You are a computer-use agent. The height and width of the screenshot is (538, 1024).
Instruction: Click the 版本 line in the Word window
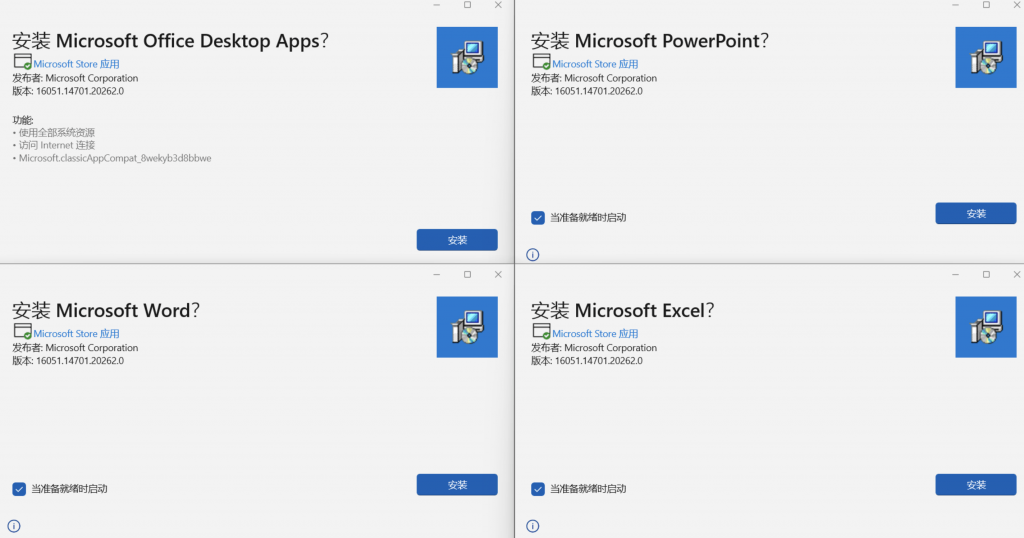(68, 360)
